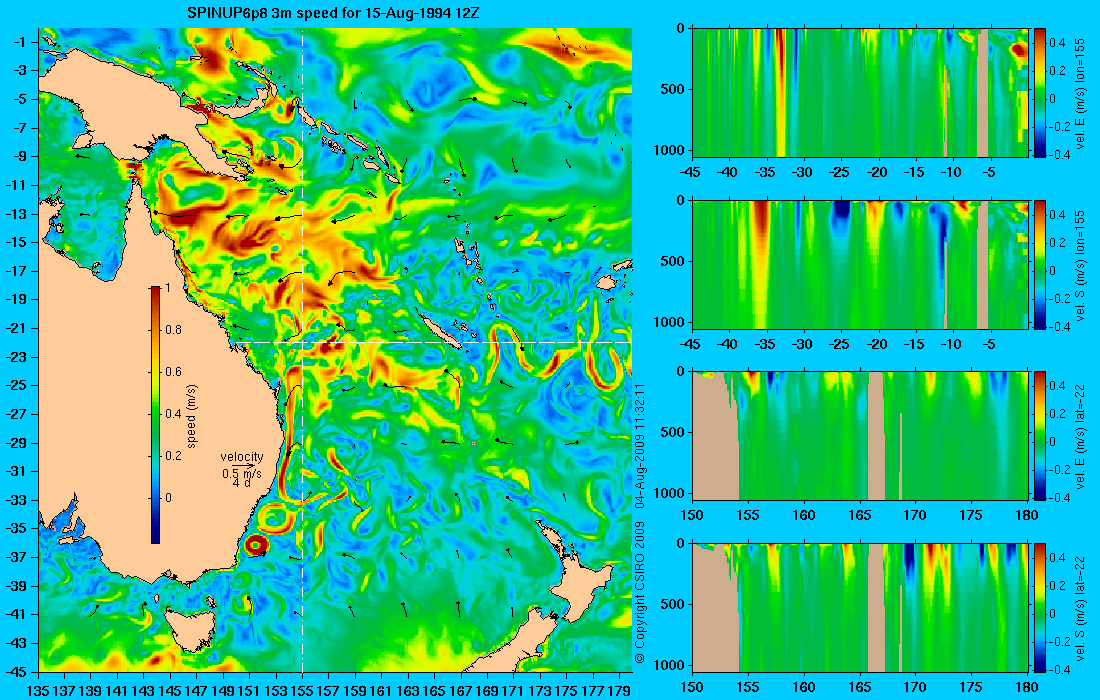Viewport: 1100px width, 700px height.
Task: Click "-45" on the main map latitude axis
Action: (x=17, y=671)
